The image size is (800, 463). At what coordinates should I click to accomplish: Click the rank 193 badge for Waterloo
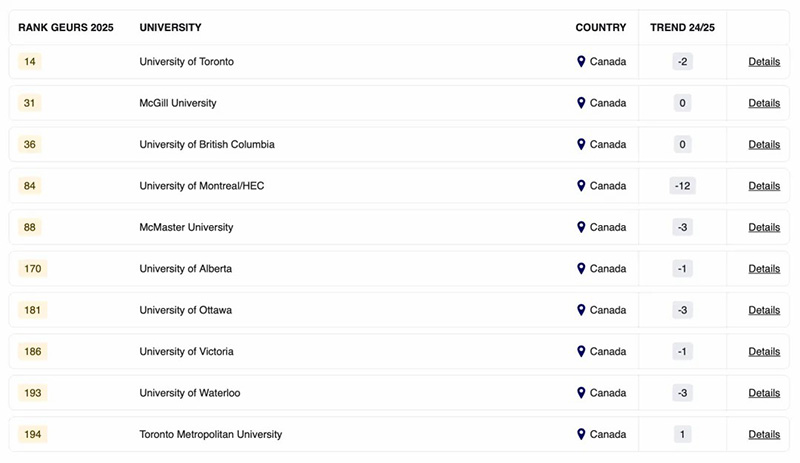[33, 393]
